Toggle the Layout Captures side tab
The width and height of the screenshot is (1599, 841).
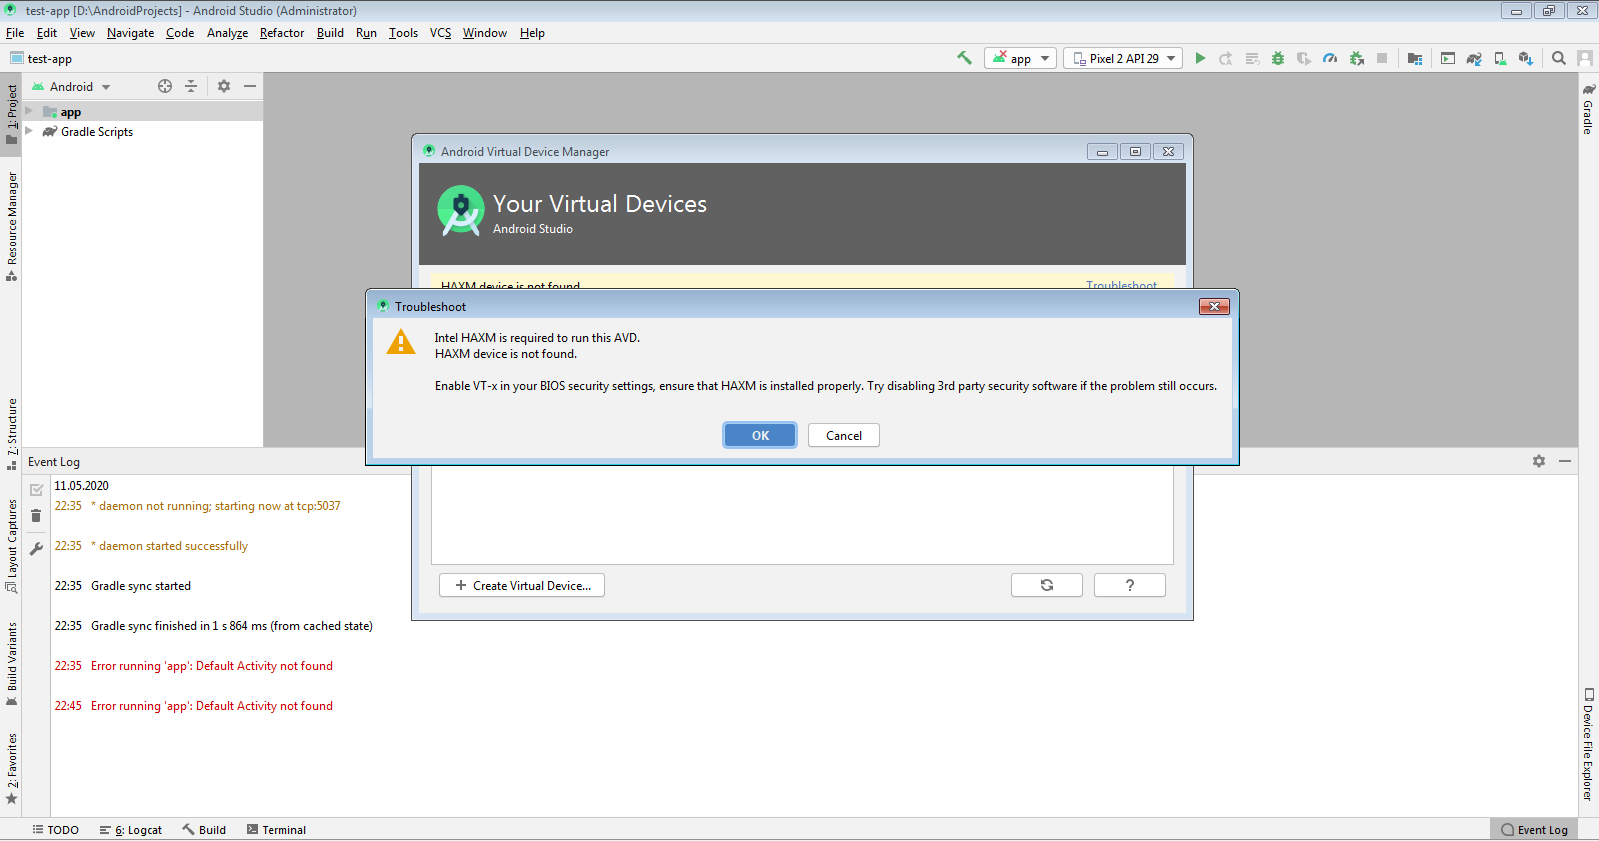click(x=11, y=546)
